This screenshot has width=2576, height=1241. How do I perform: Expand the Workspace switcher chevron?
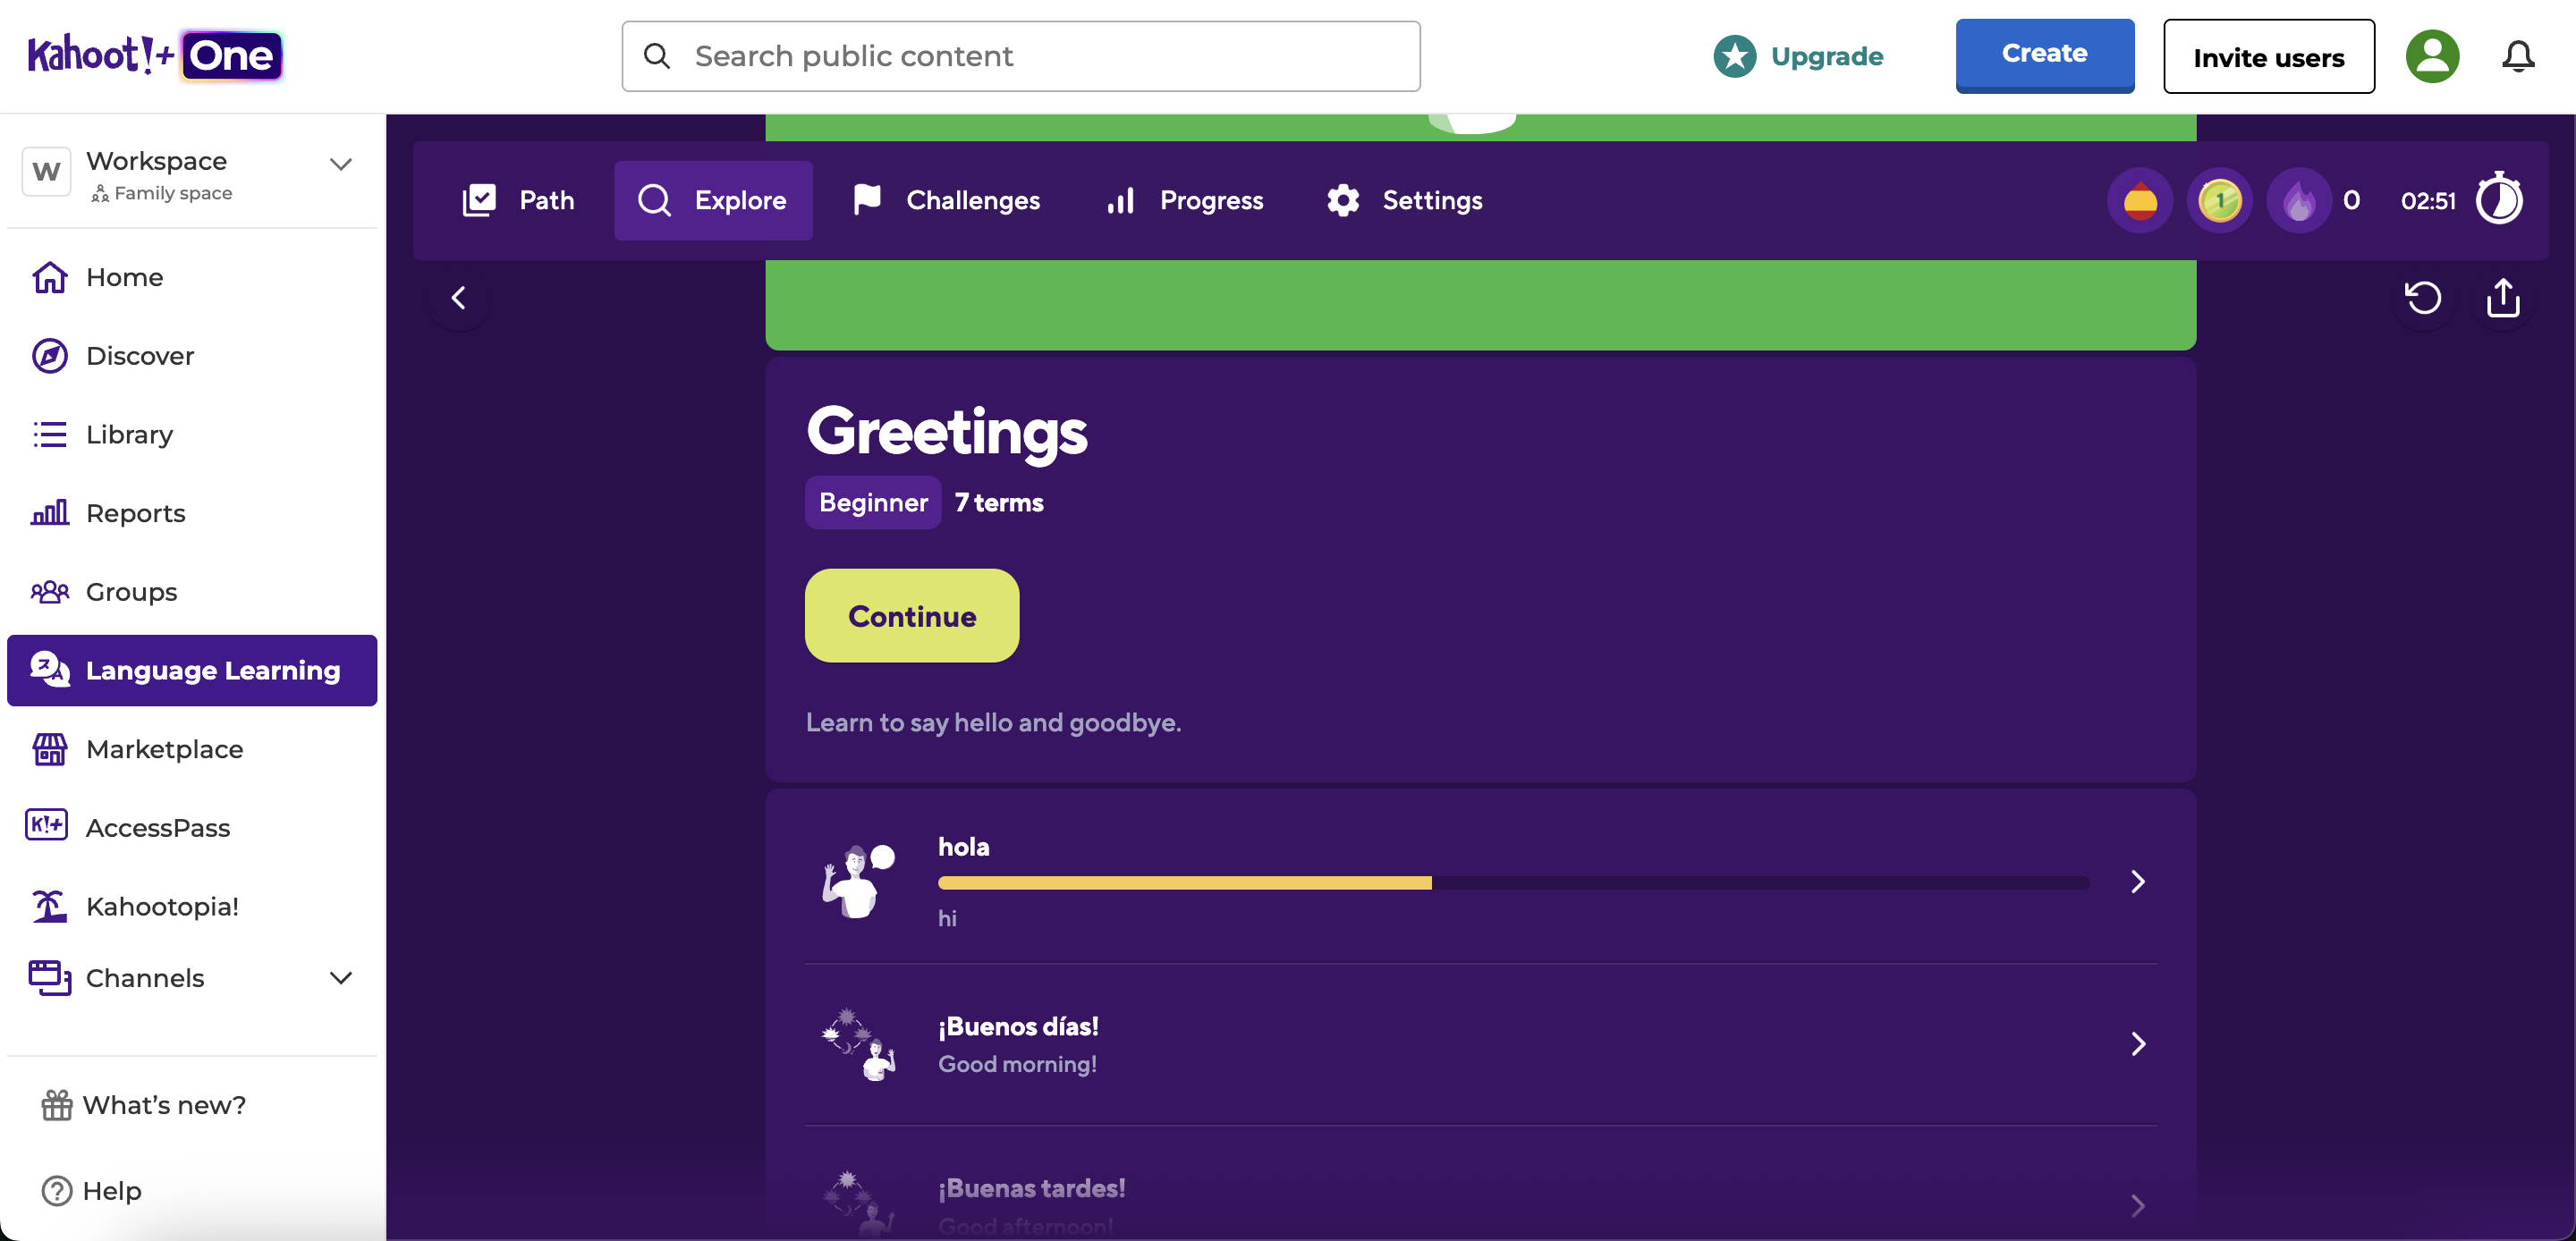pyautogui.click(x=341, y=164)
